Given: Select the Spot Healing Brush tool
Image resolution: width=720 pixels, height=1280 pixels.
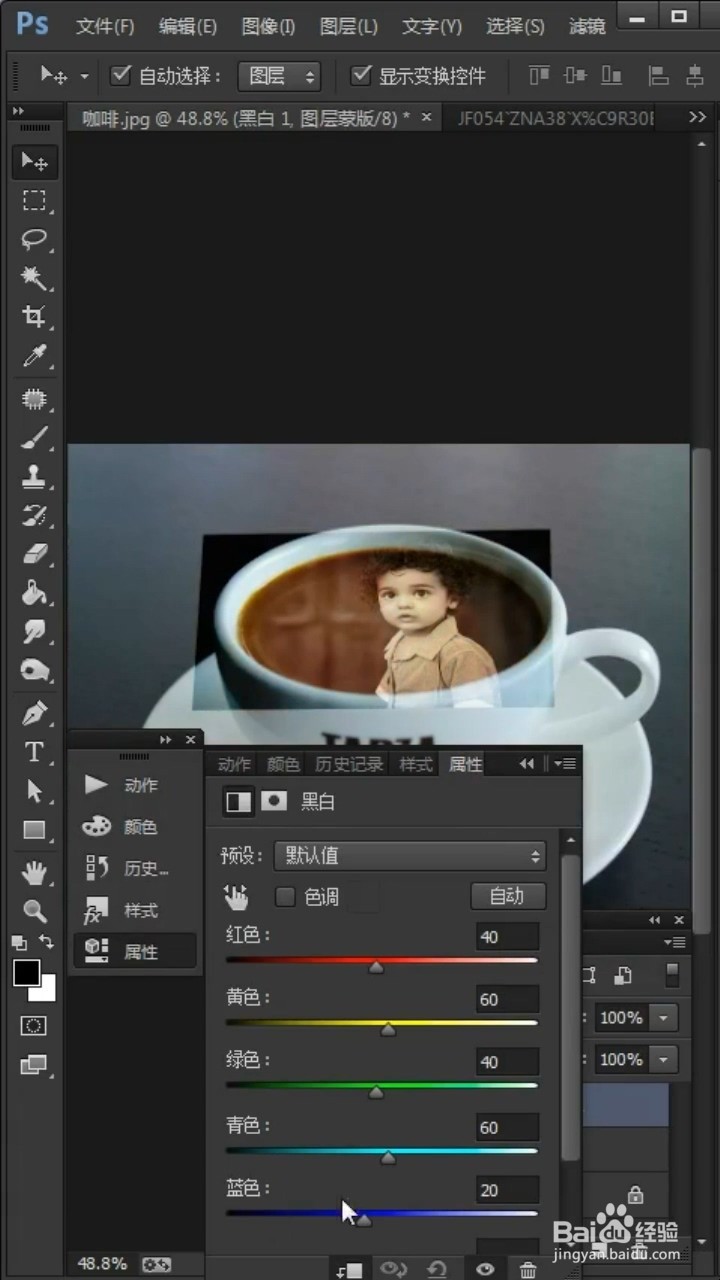Looking at the screenshot, I should 34,399.
